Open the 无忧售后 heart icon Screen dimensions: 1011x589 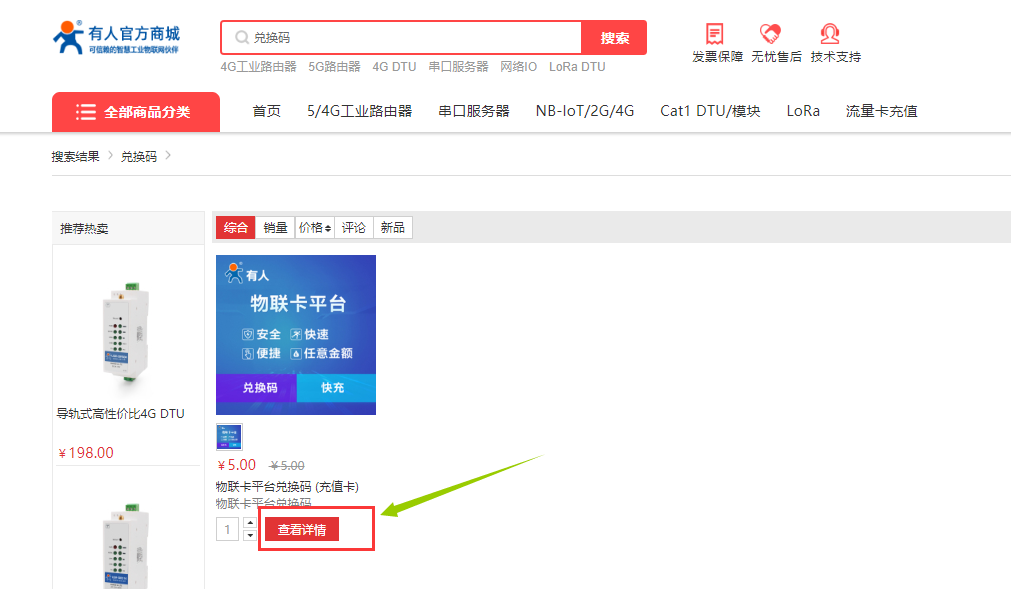(770, 34)
